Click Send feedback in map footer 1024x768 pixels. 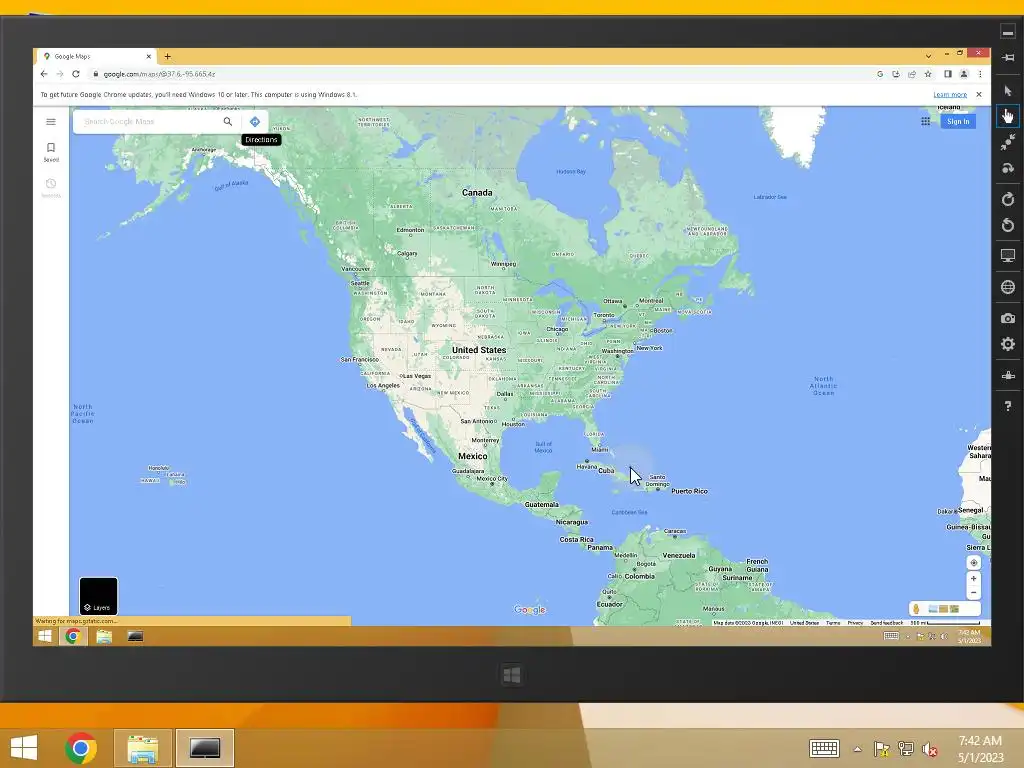pyautogui.click(x=886, y=623)
